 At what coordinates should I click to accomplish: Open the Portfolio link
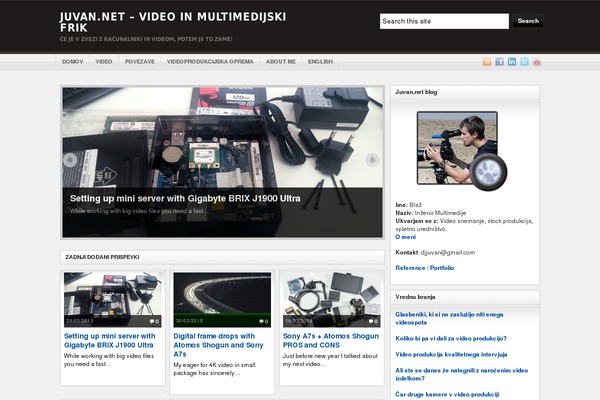442,268
